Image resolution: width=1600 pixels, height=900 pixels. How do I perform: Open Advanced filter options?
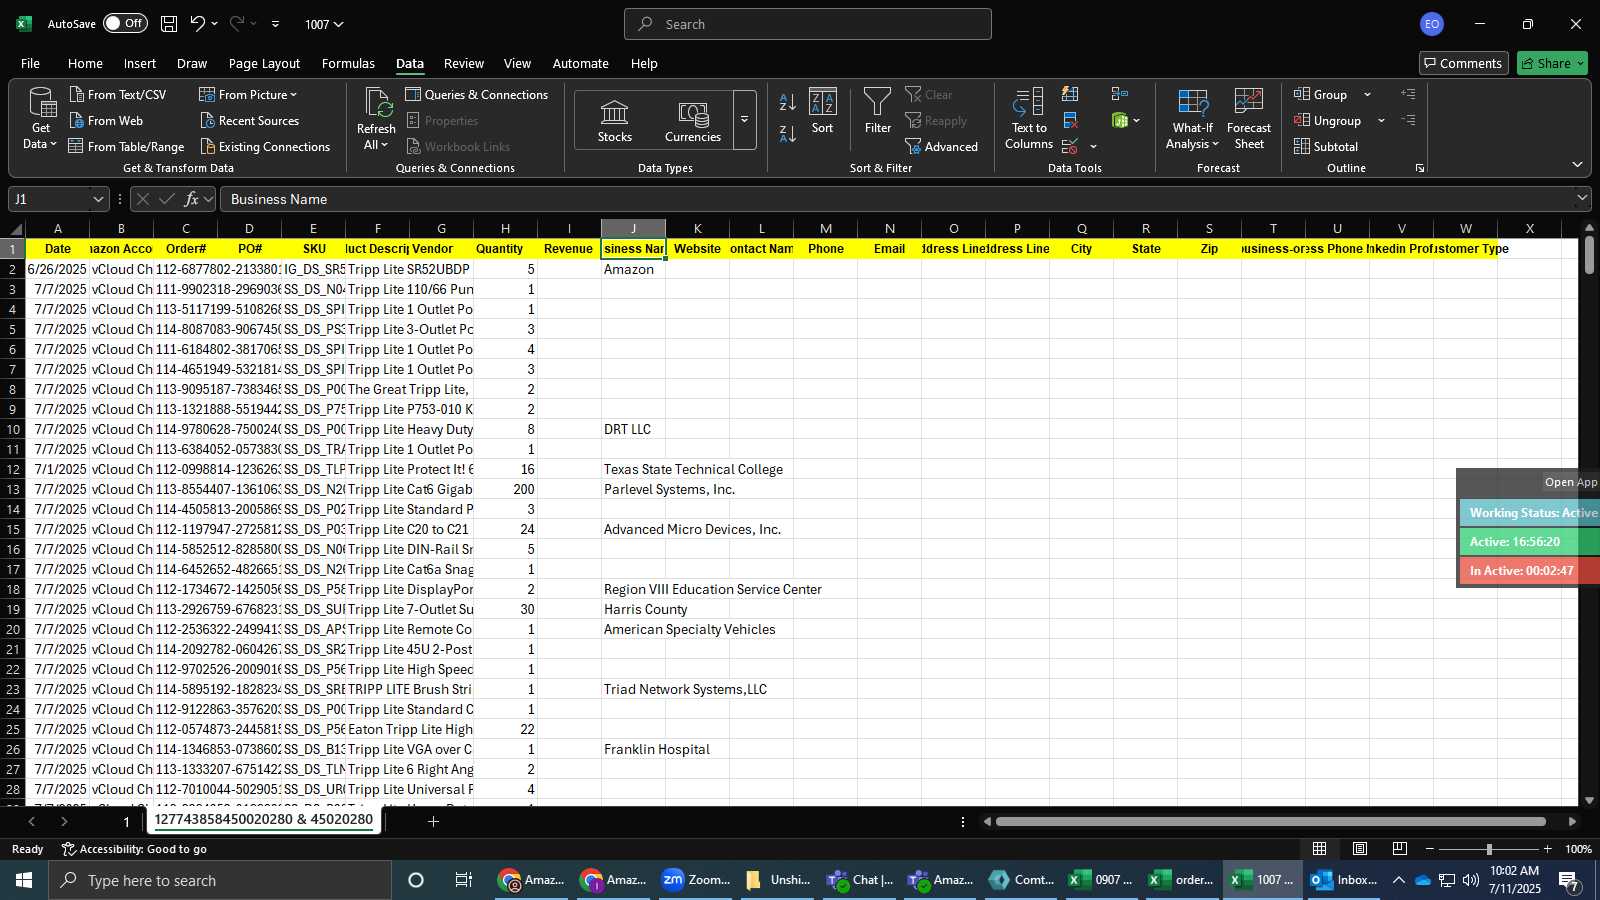(941, 146)
